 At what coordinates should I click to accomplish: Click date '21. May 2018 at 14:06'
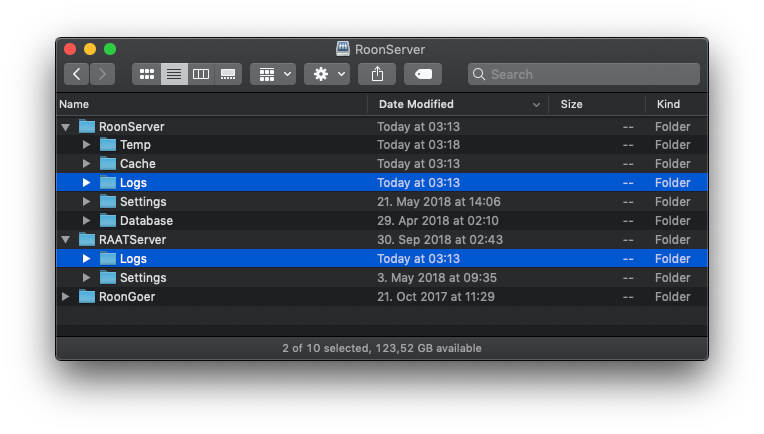439,202
